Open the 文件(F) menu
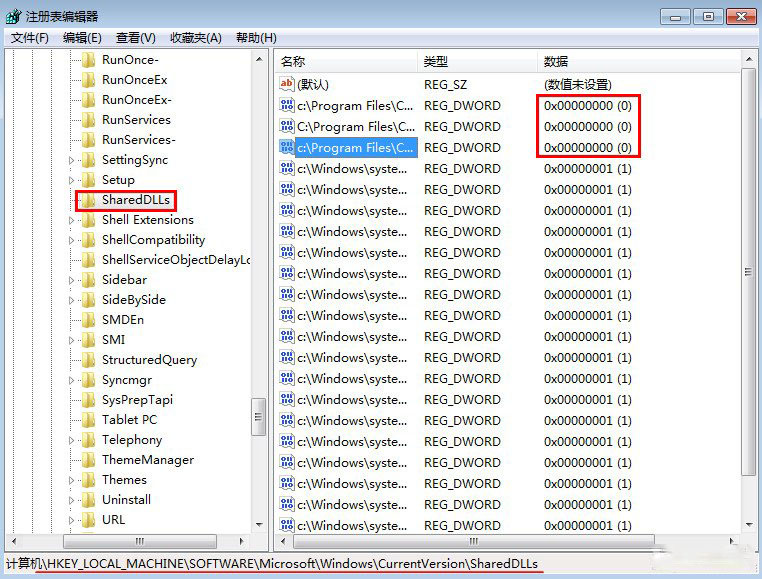The height and width of the screenshot is (579, 762). coord(30,38)
